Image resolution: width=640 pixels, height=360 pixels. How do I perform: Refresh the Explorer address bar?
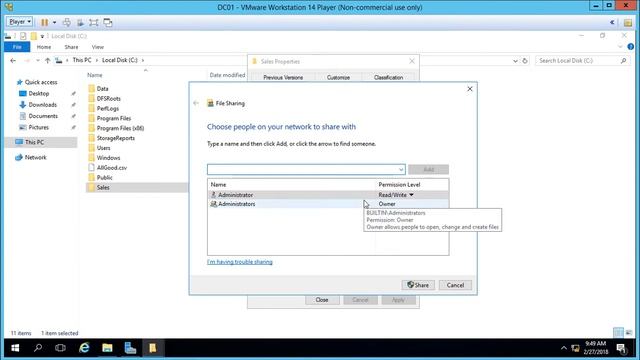525,61
